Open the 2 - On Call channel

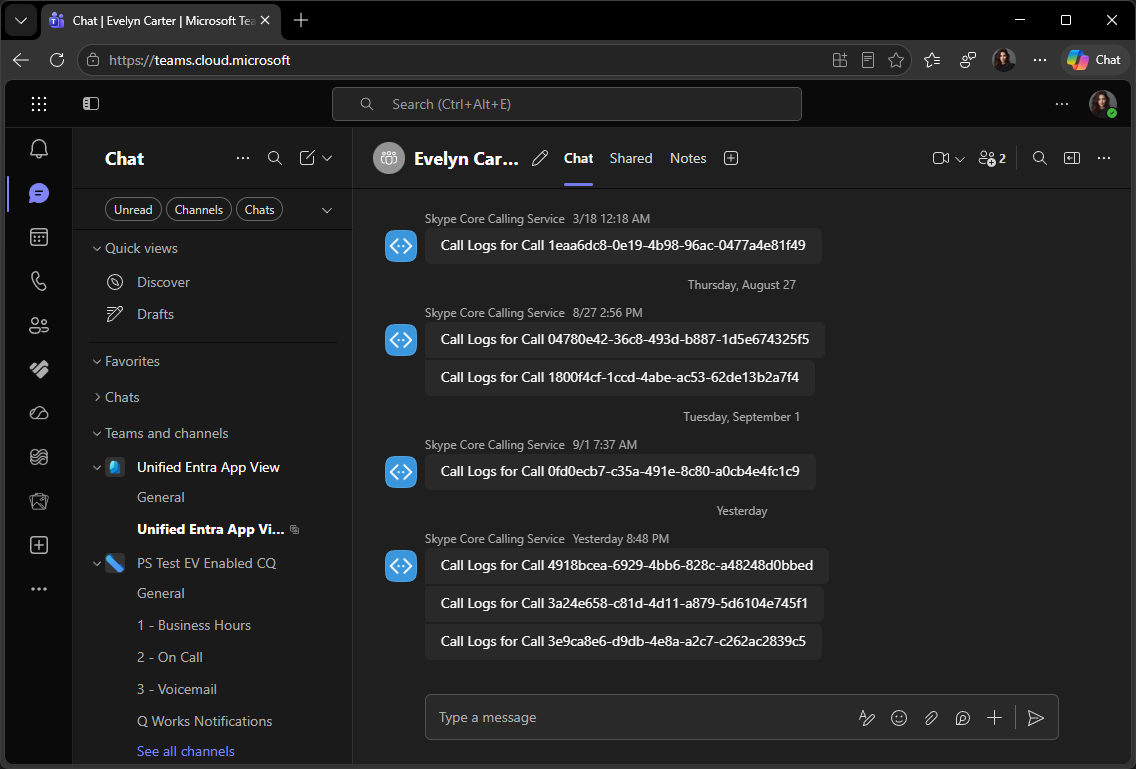[x=170, y=657]
